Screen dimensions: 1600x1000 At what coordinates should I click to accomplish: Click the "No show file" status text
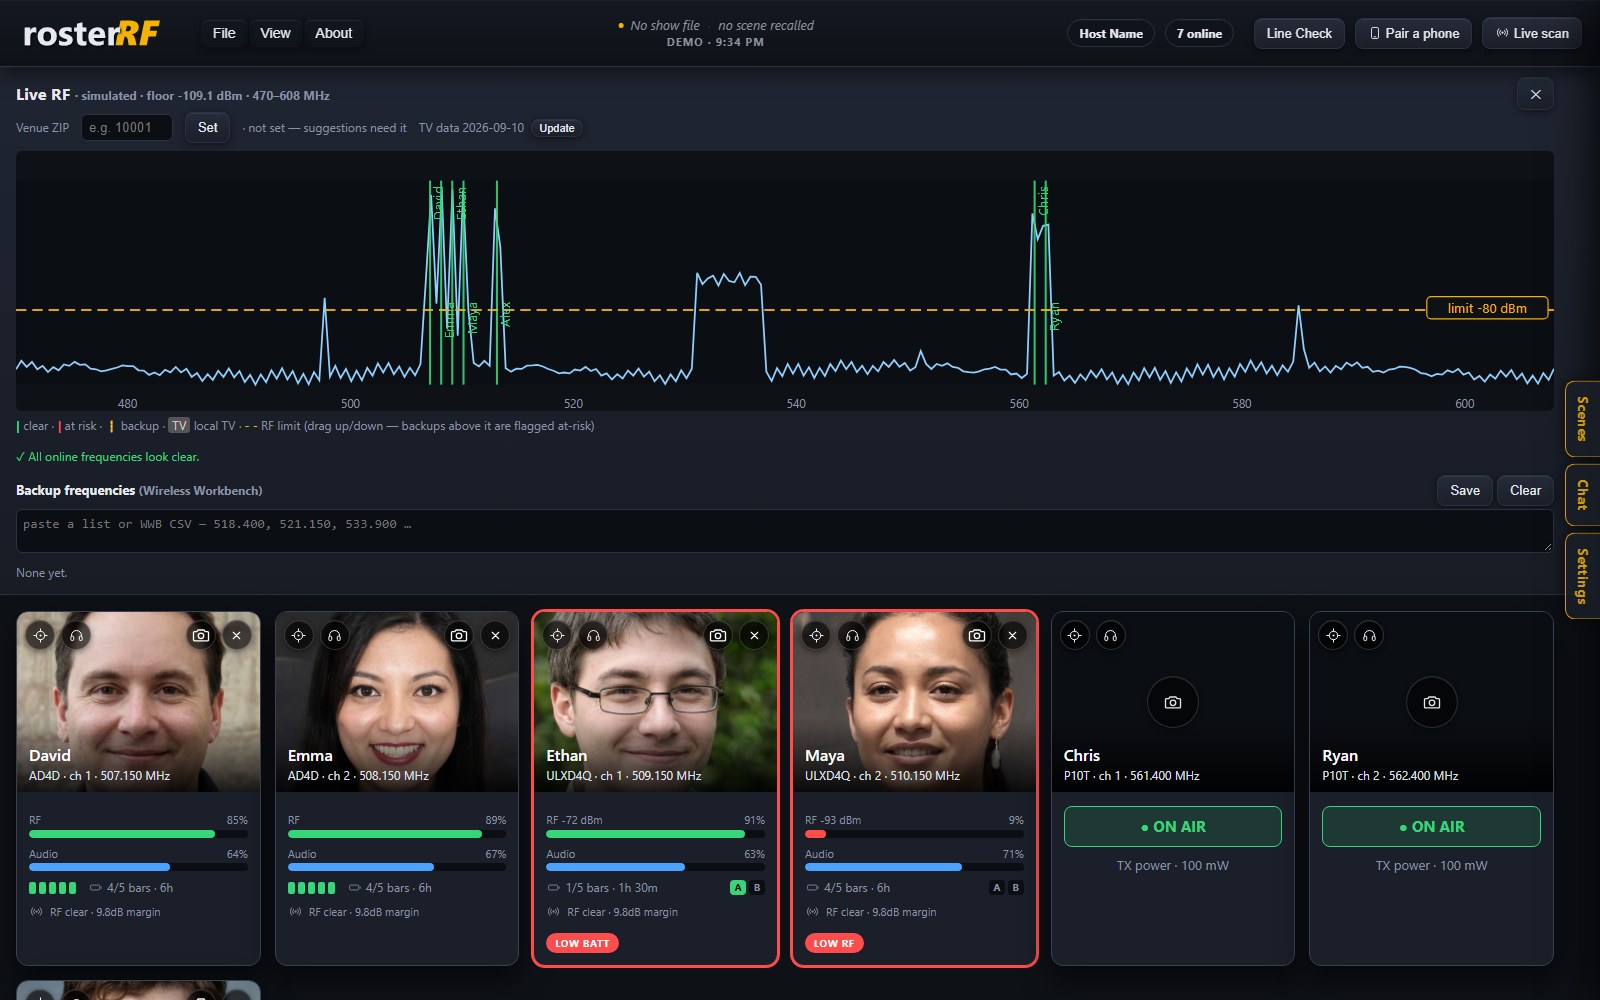pyautogui.click(x=665, y=25)
